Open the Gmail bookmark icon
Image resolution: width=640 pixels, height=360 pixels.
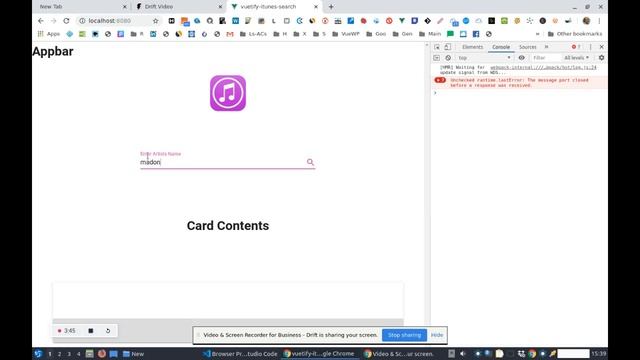click(230, 34)
